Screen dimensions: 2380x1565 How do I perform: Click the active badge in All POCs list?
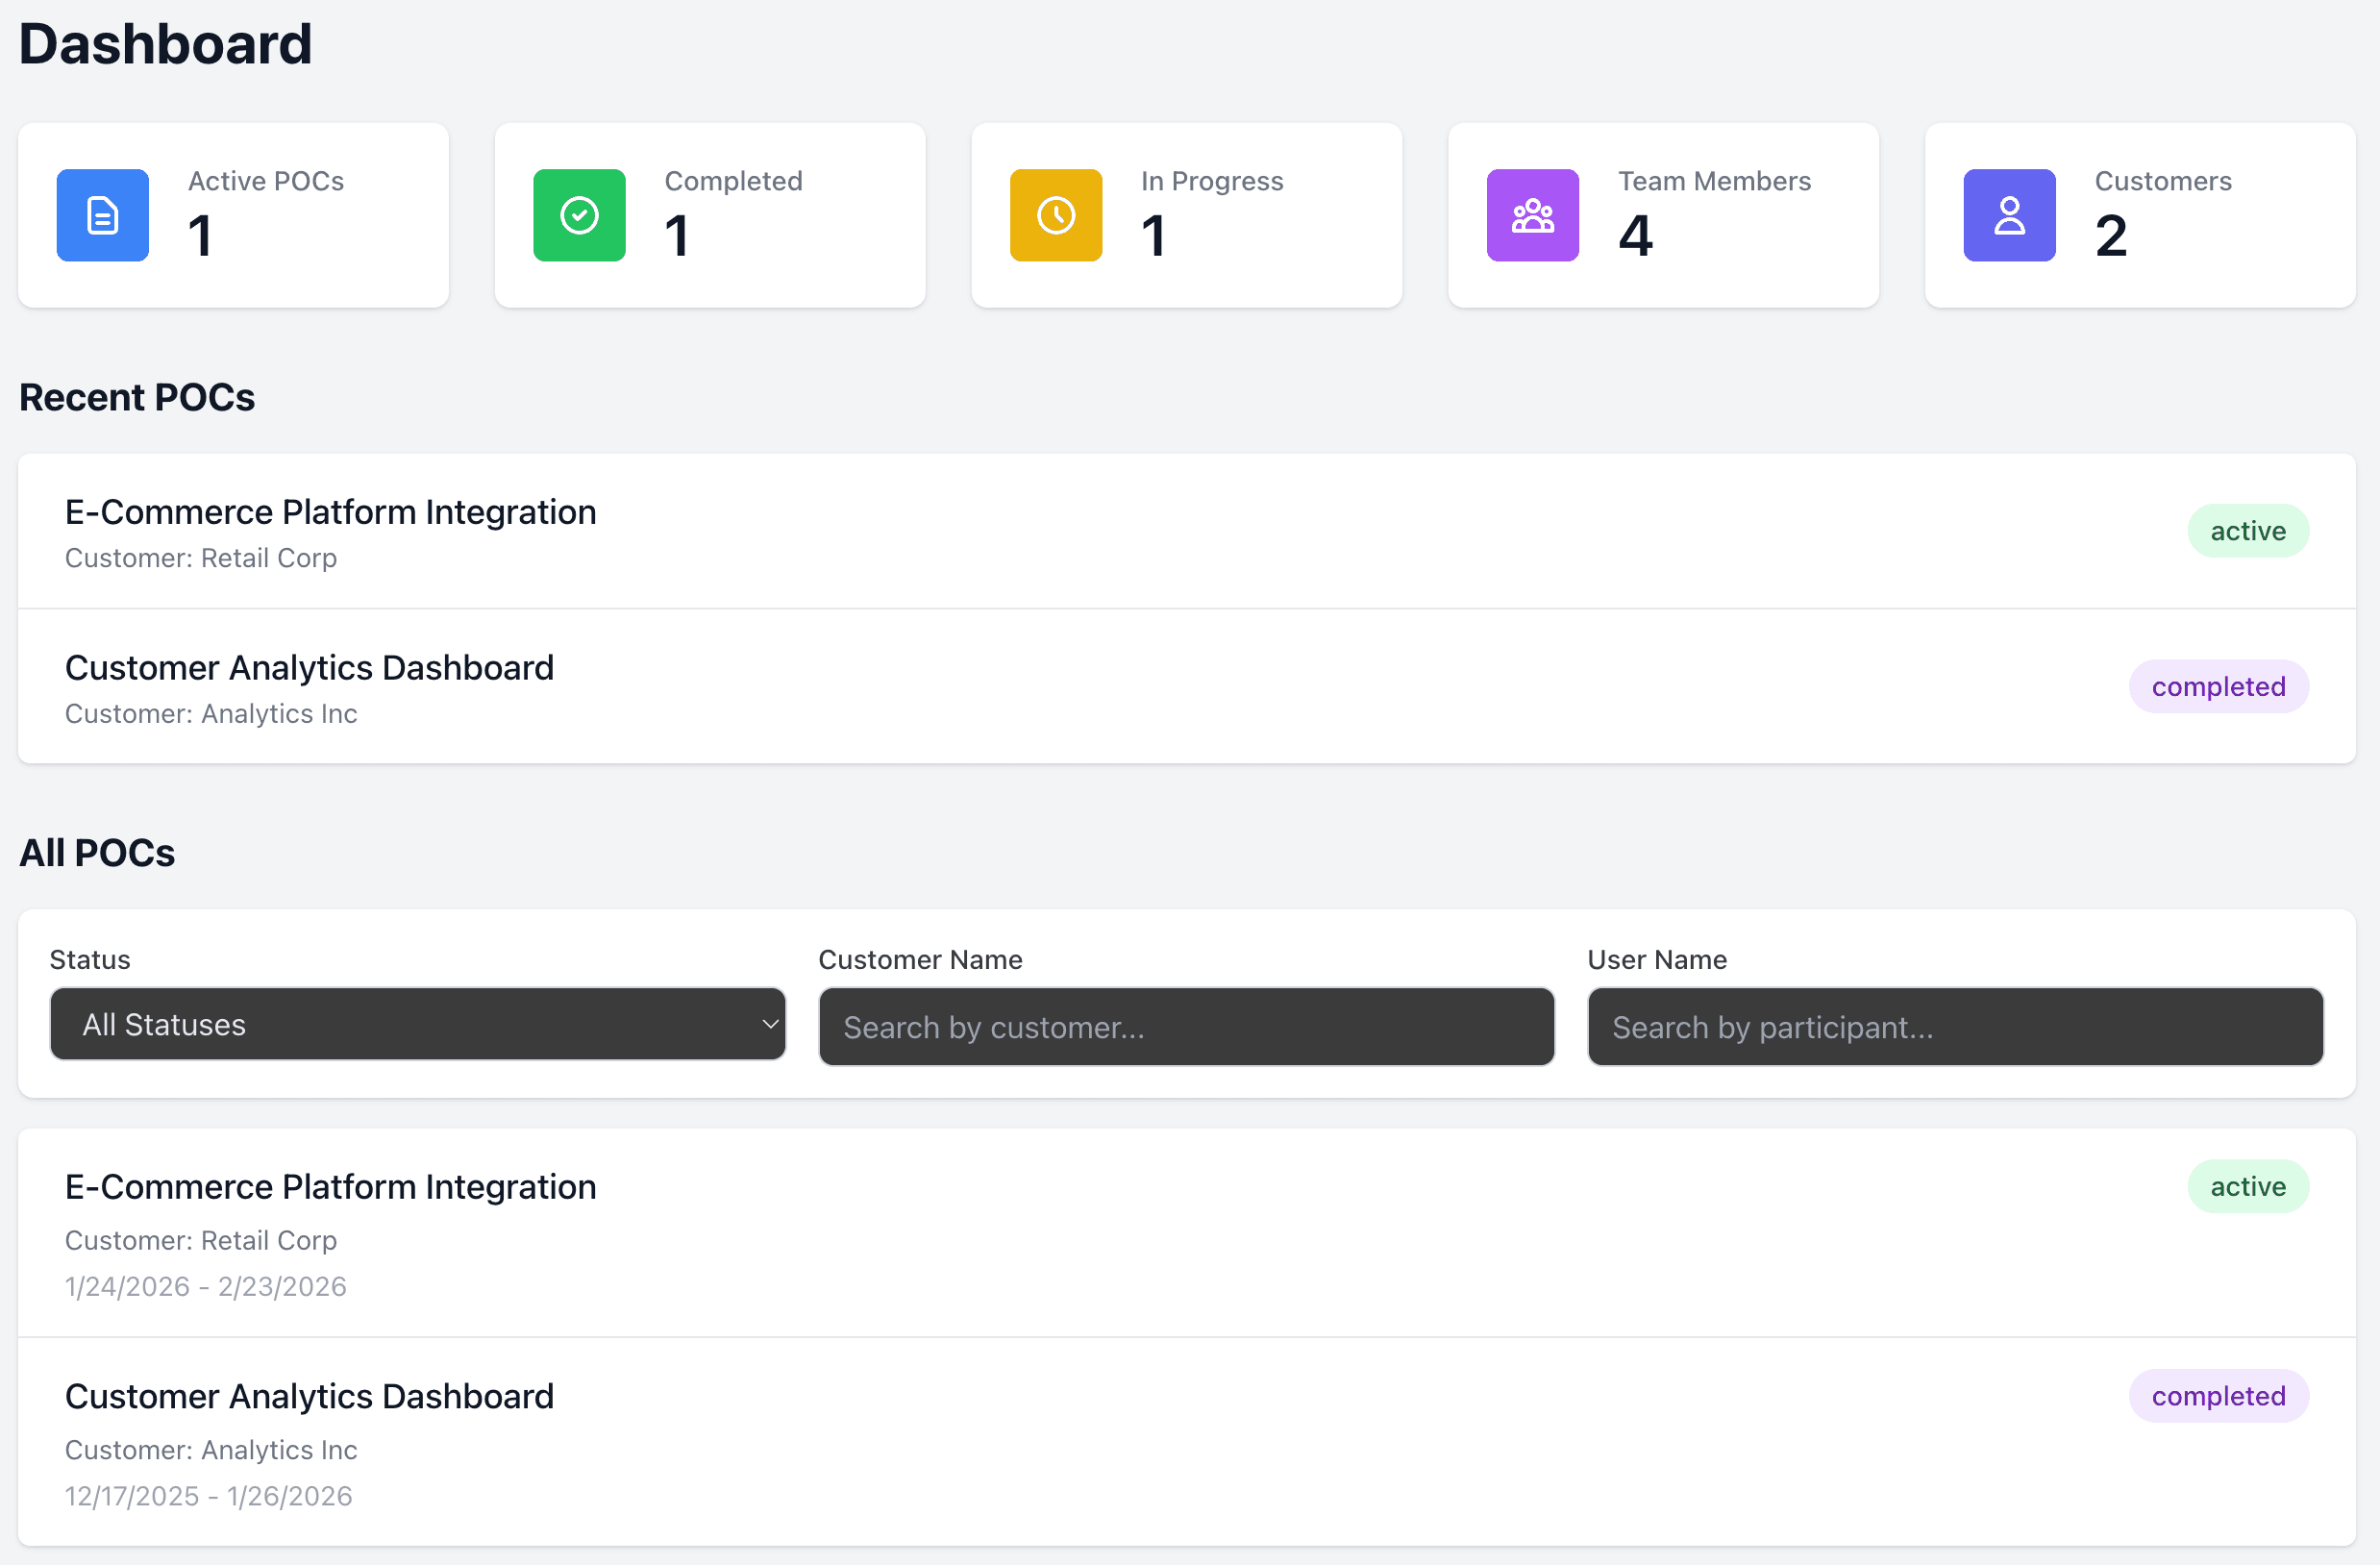click(2248, 1186)
